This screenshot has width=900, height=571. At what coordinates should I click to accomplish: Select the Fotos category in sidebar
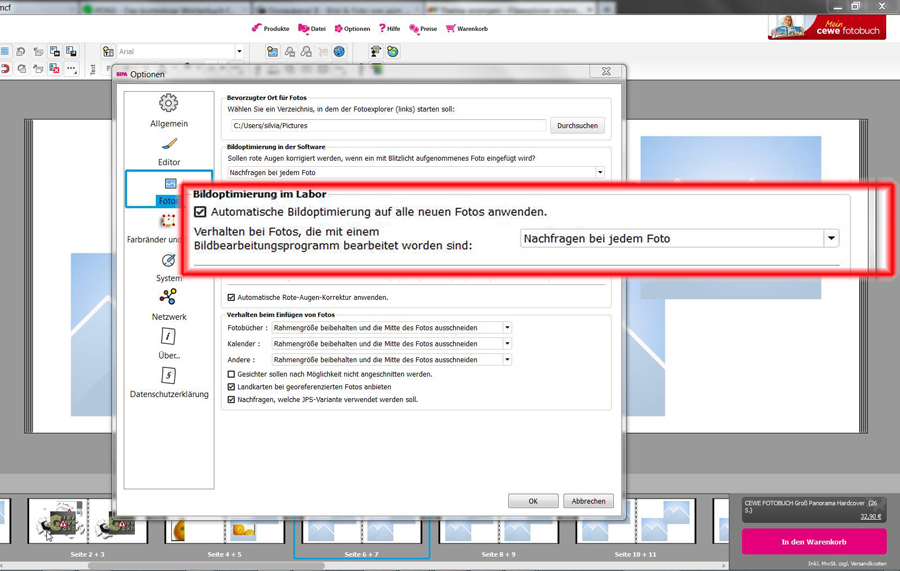[x=169, y=189]
